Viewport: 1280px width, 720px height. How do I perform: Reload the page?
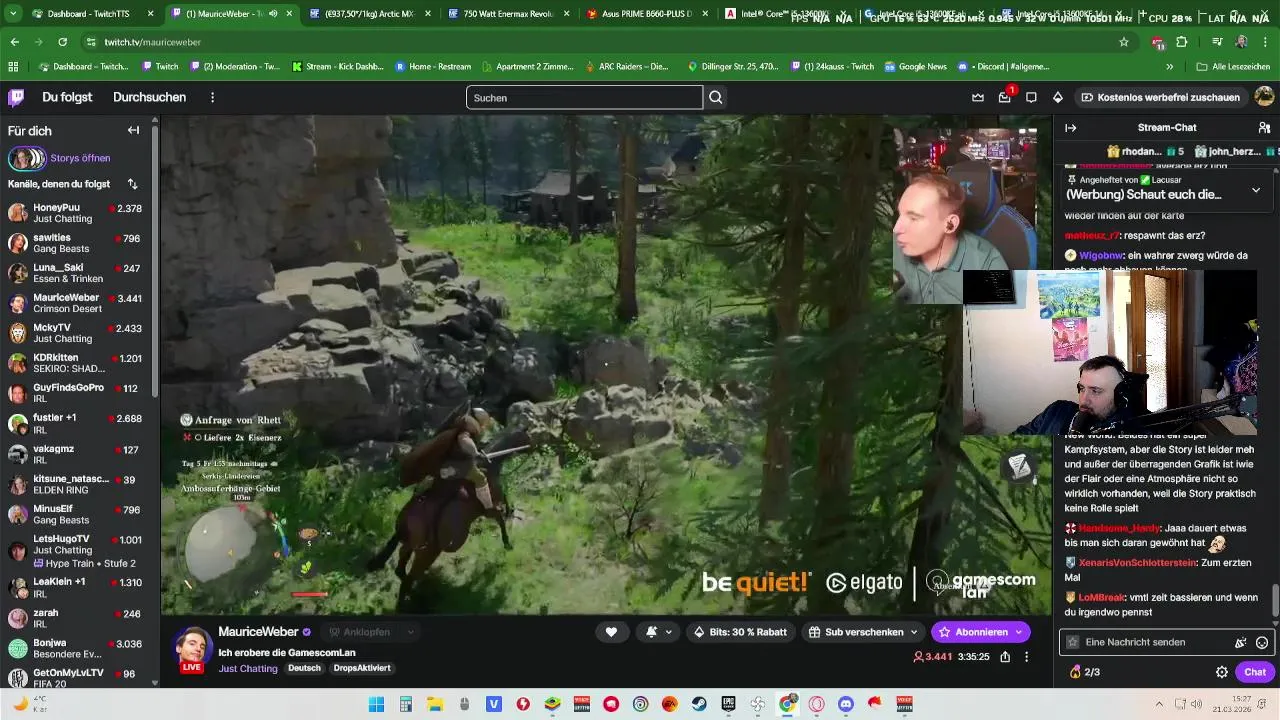(x=62, y=42)
